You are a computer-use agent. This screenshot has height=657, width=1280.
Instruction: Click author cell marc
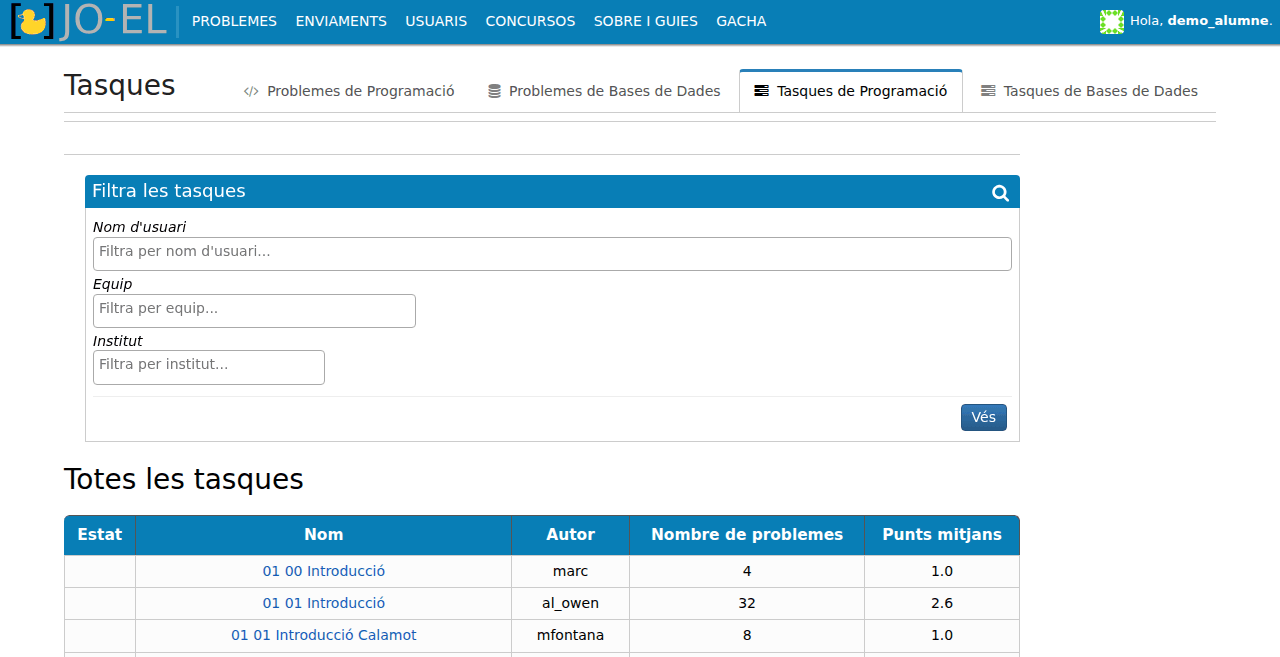point(571,571)
